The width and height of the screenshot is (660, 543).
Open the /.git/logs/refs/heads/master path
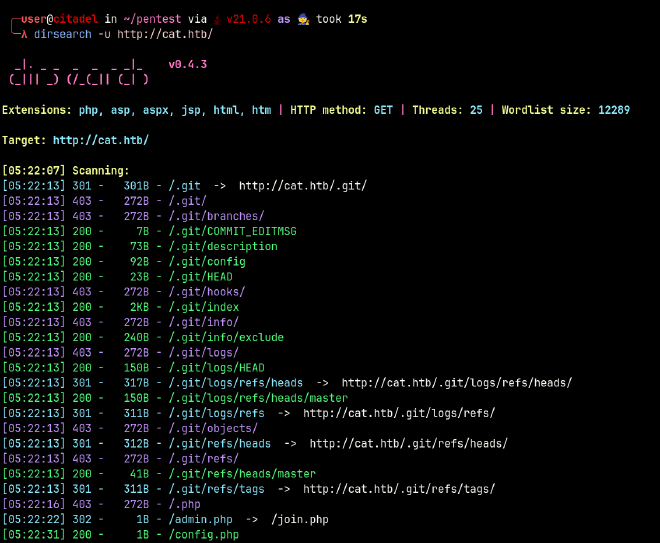tap(258, 398)
